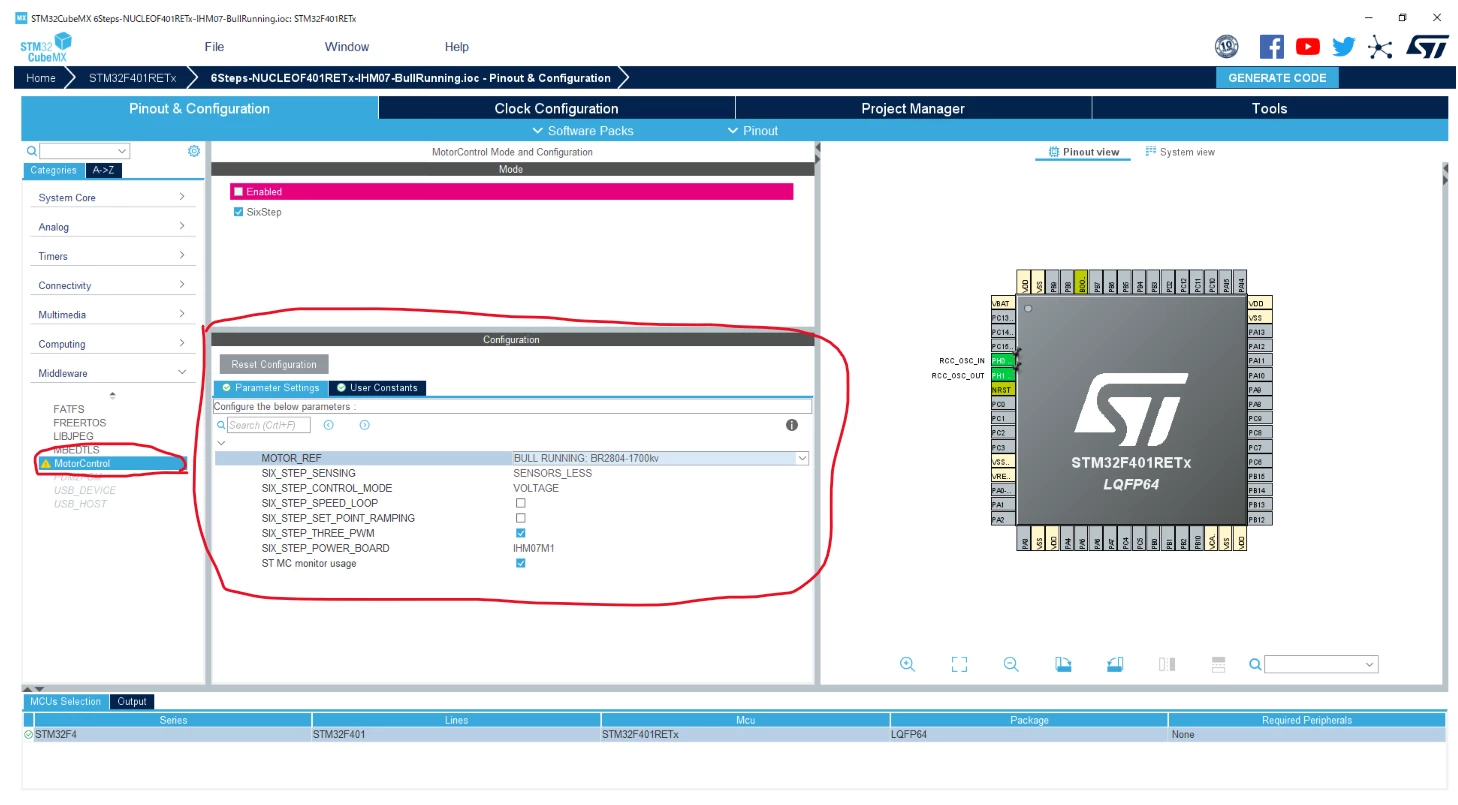Click the PH1 RCC_OSC_OUT pin
Image resolution: width=1458 pixels, height=805 pixels.
coord(1002,375)
